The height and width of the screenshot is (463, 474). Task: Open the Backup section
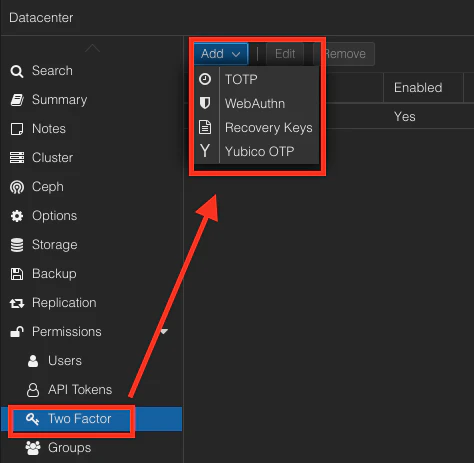tap(91, 274)
